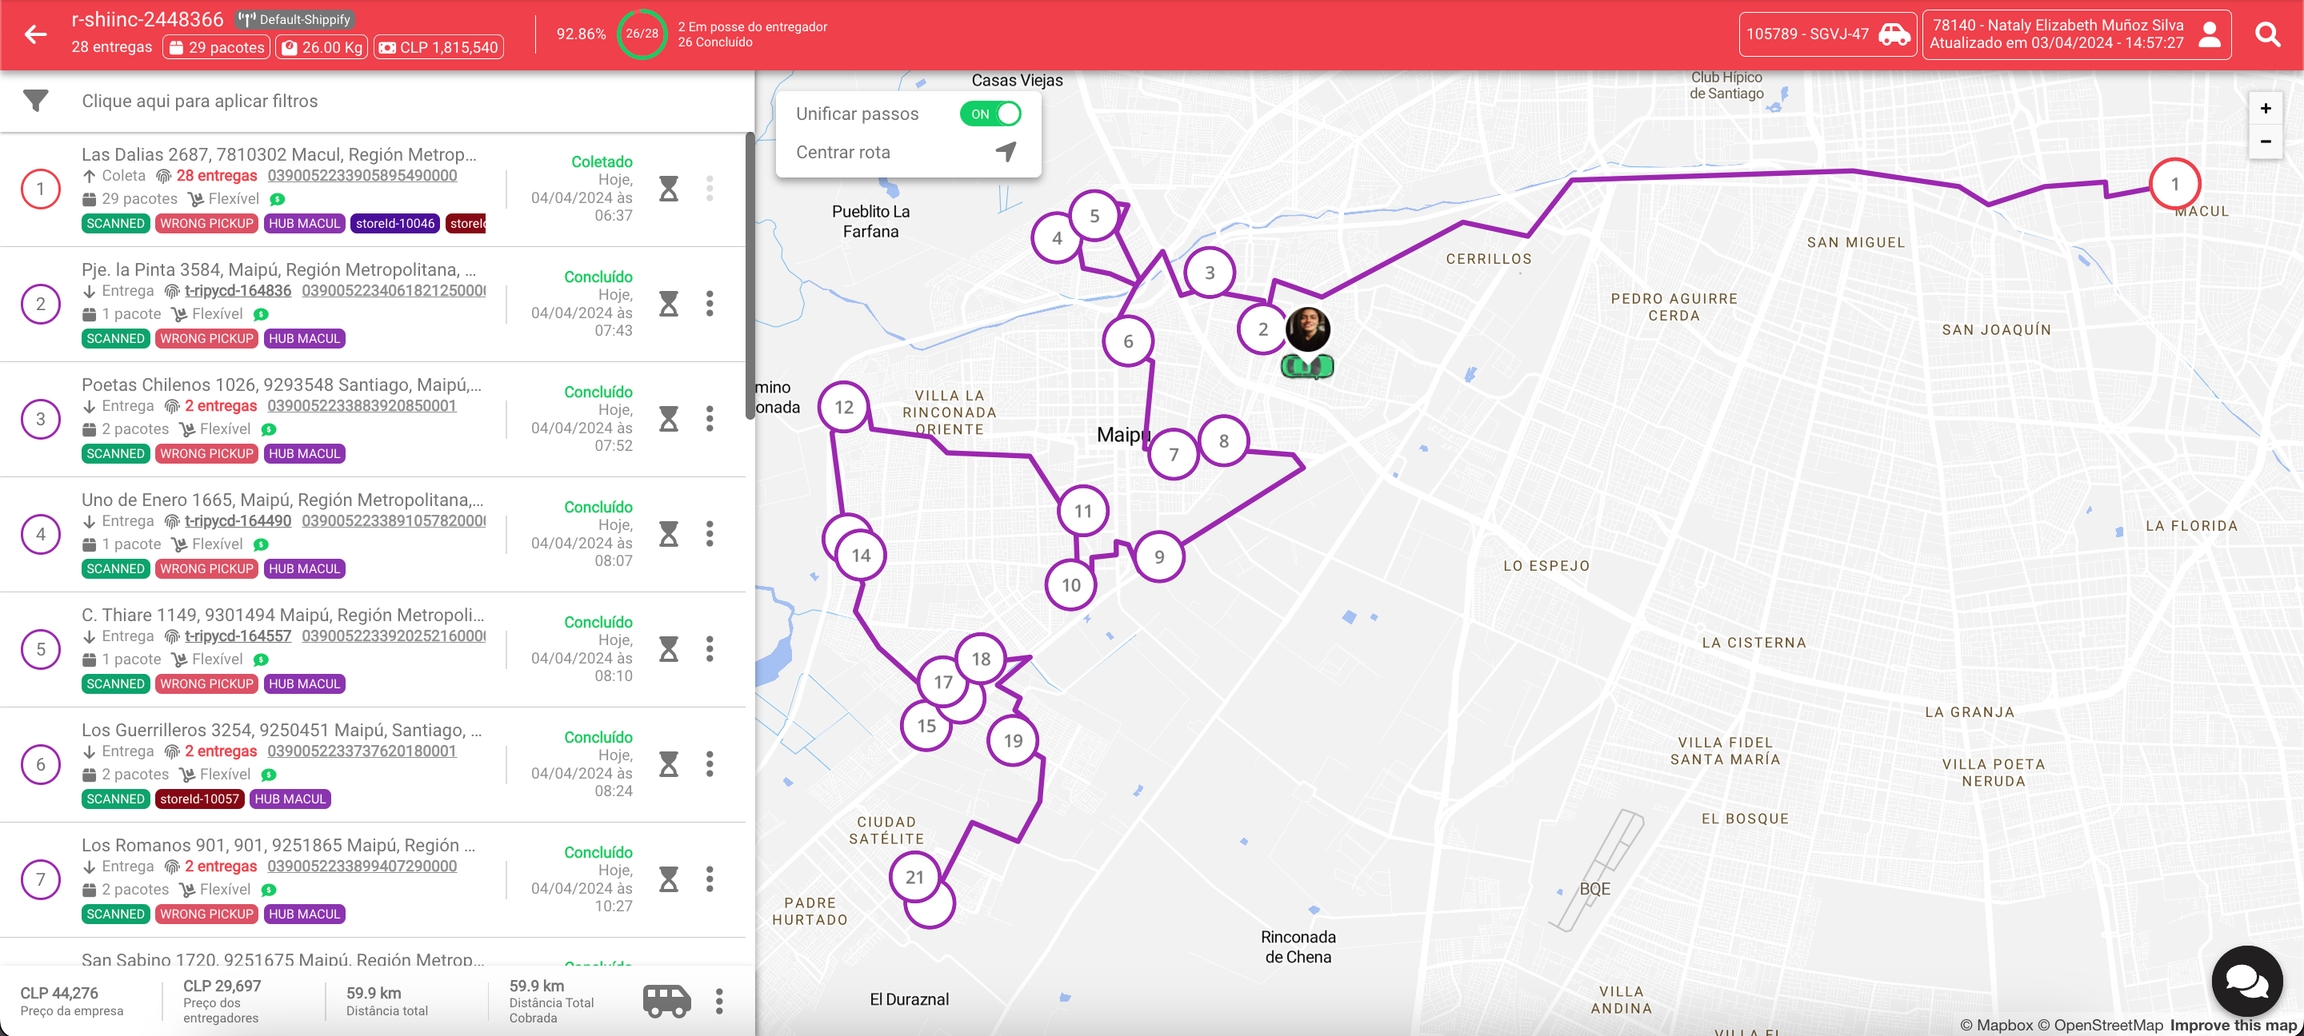Click the filter funnel icon
The height and width of the screenshot is (1036, 2304).
pos(36,101)
